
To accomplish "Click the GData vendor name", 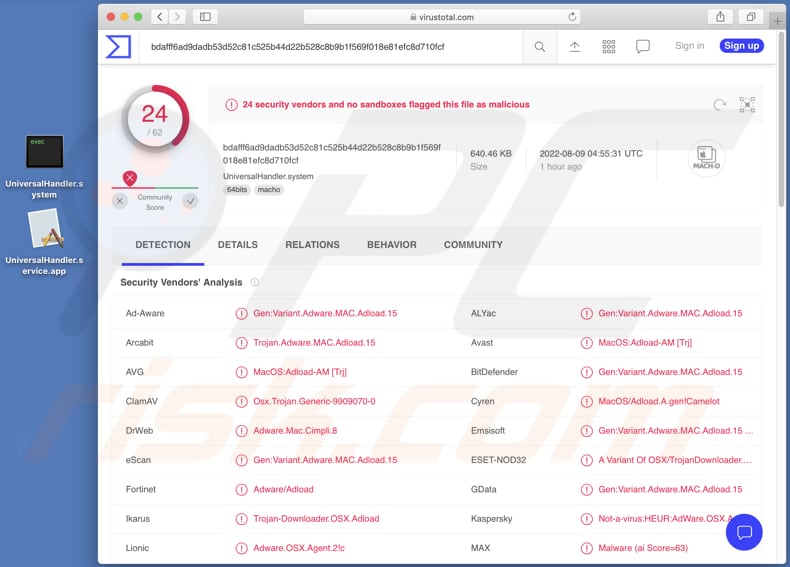I will [x=483, y=489].
